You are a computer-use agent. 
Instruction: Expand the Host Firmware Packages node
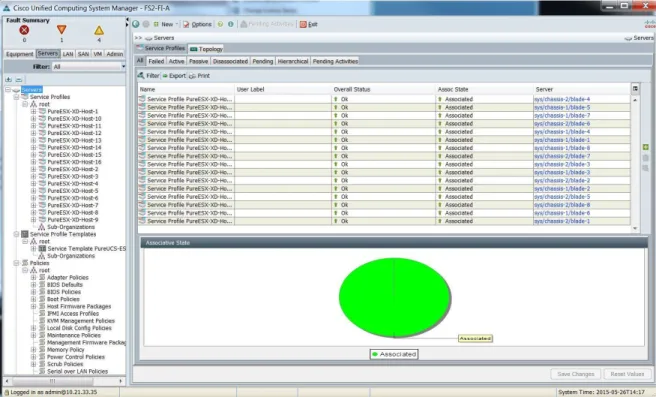[33, 306]
